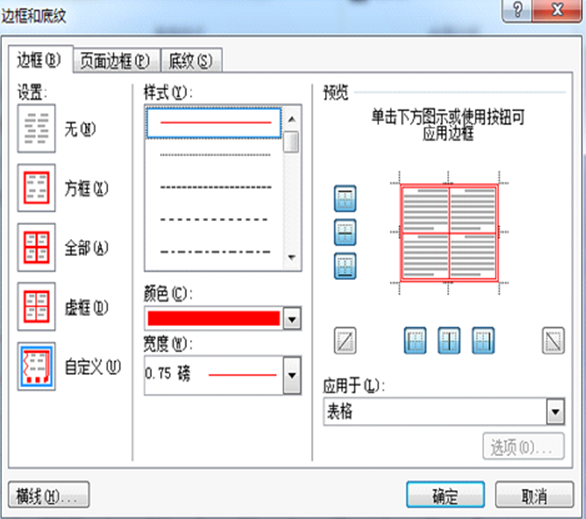Toggle the inside vertical border button
Screen dimensions: 586x519
[449, 340]
